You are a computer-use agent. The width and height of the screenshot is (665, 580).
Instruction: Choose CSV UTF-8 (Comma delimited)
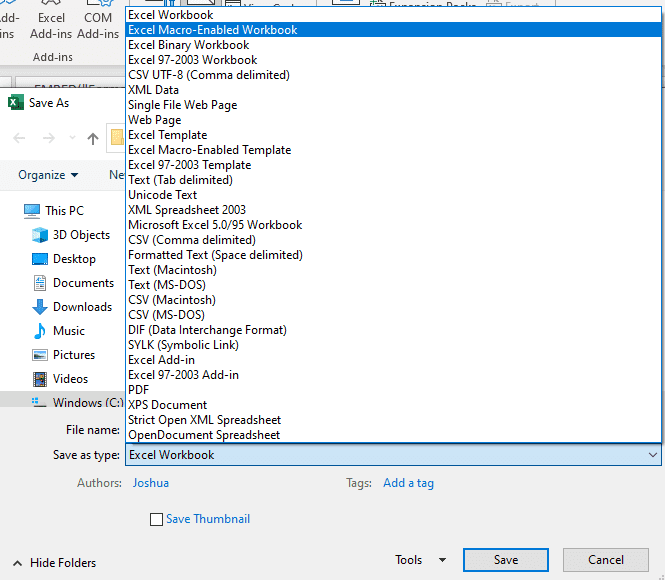click(x=394, y=75)
